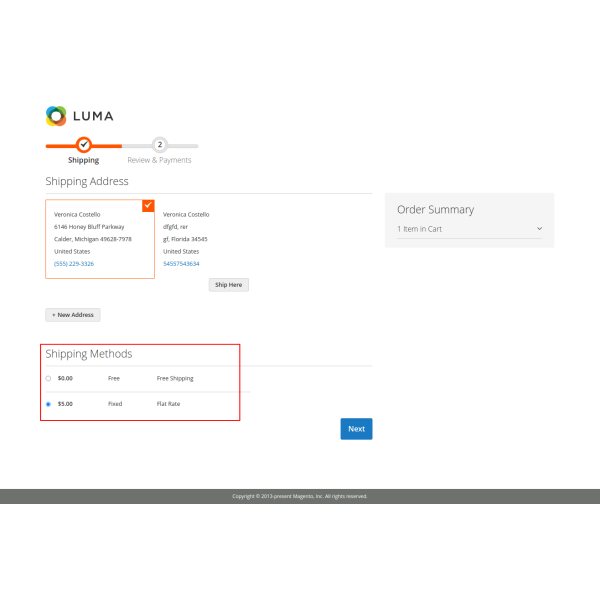Go to the Shipping step label
The height and width of the screenshot is (600, 600).
click(84, 160)
